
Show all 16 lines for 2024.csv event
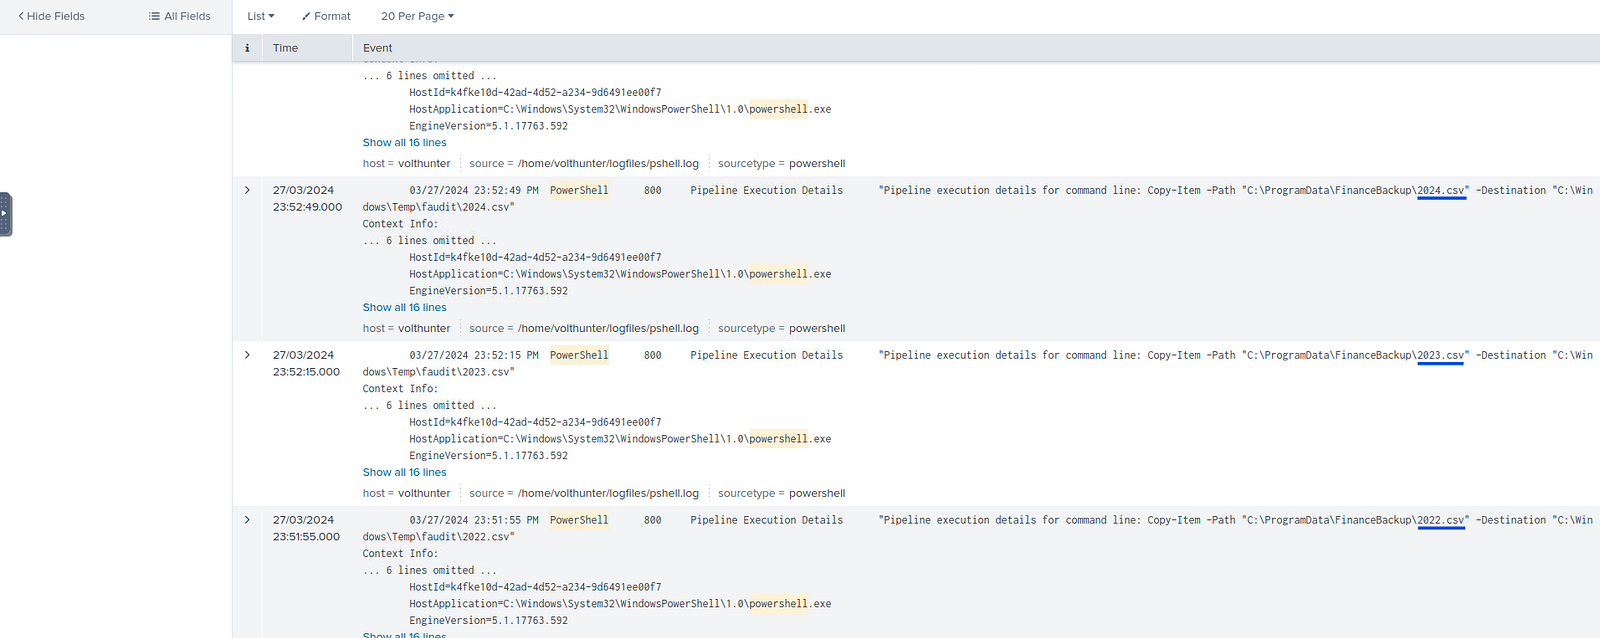[x=405, y=308]
